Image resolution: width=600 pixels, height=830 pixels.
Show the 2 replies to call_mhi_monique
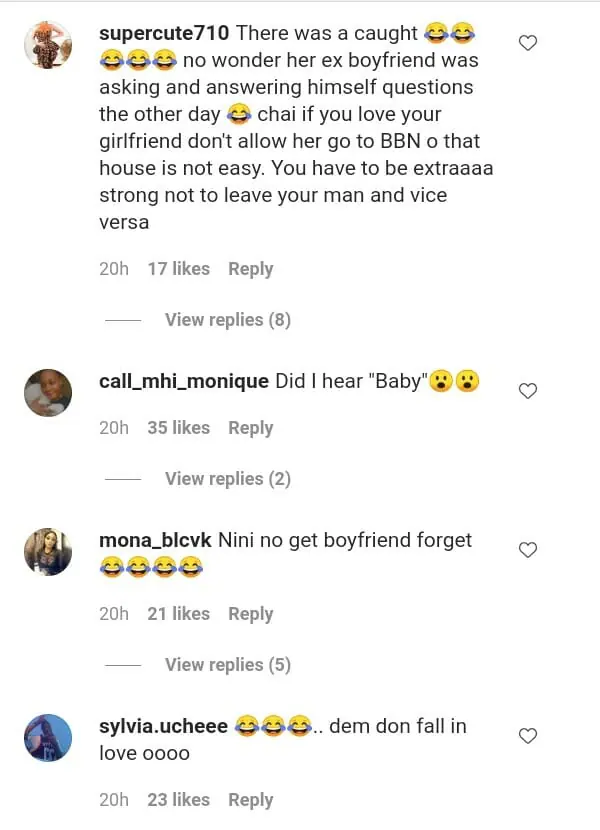[x=227, y=479]
